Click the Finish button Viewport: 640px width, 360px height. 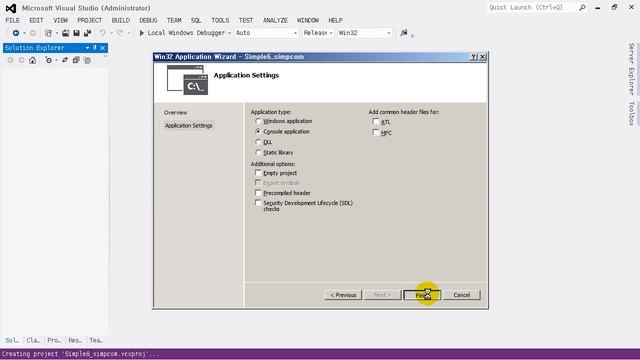click(422, 295)
